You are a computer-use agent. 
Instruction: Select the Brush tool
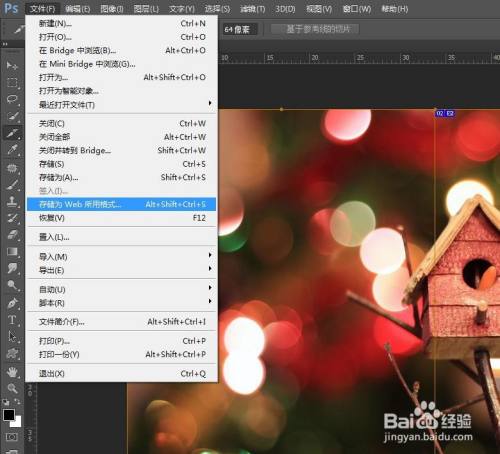point(12,184)
